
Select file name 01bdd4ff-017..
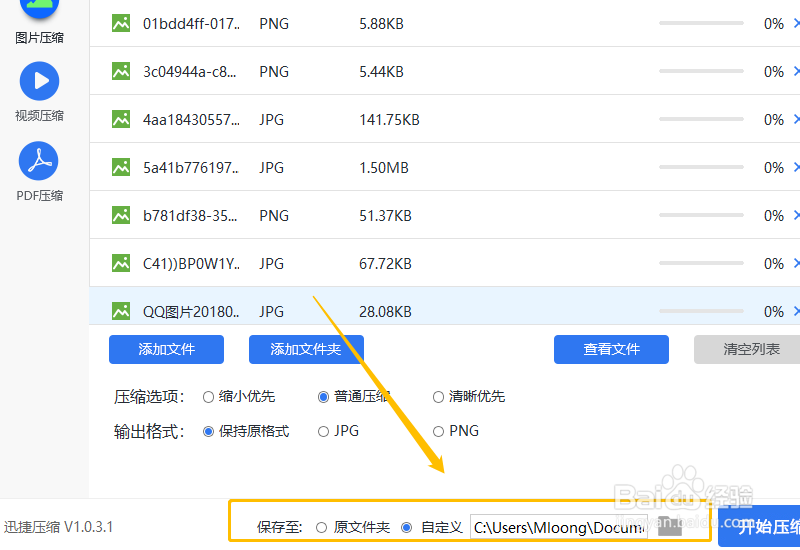click(x=191, y=24)
